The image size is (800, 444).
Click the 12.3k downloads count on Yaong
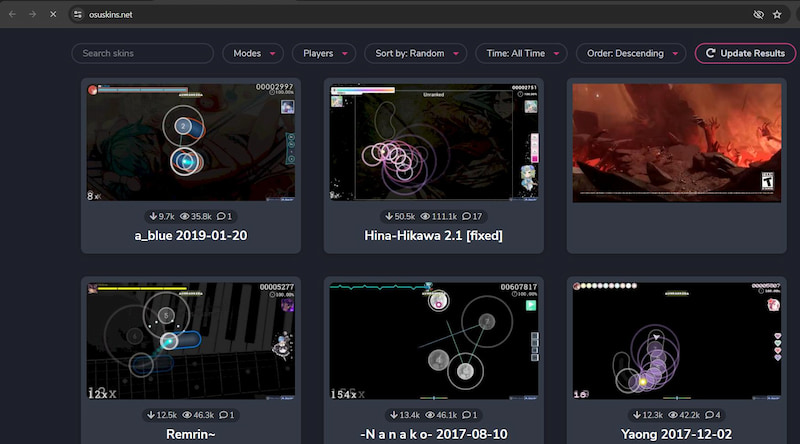[648, 415]
